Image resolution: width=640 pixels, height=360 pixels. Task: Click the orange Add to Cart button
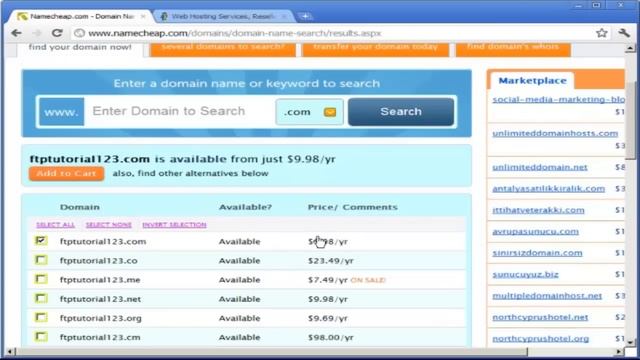click(66, 173)
